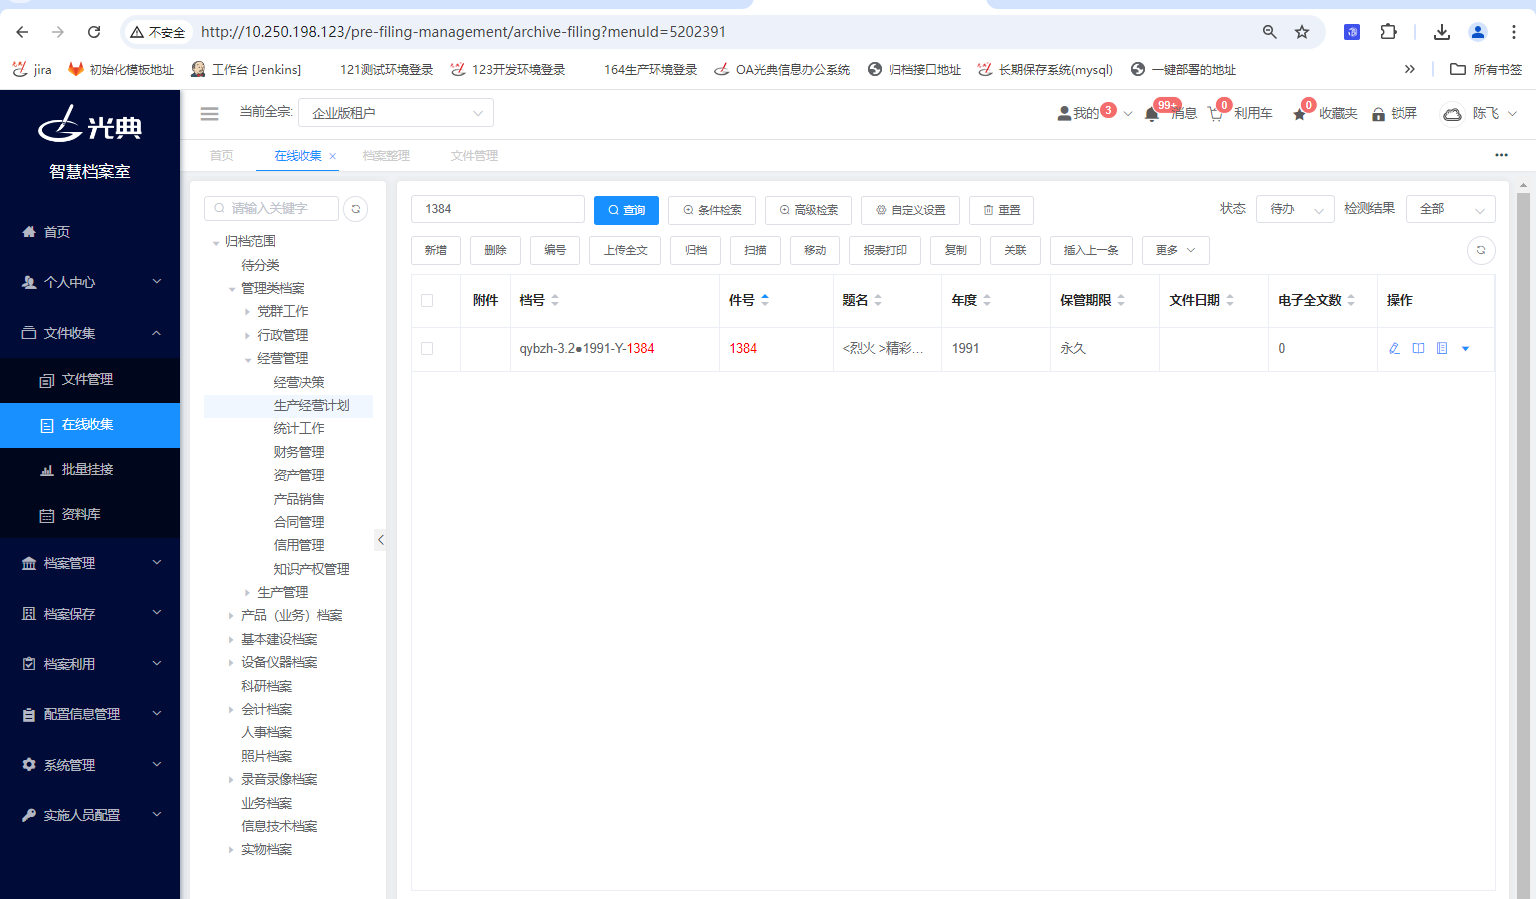The height and width of the screenshot is (899, 1536).
Task: Bookmark this page with the star icon
Action: coord(1302,32)
